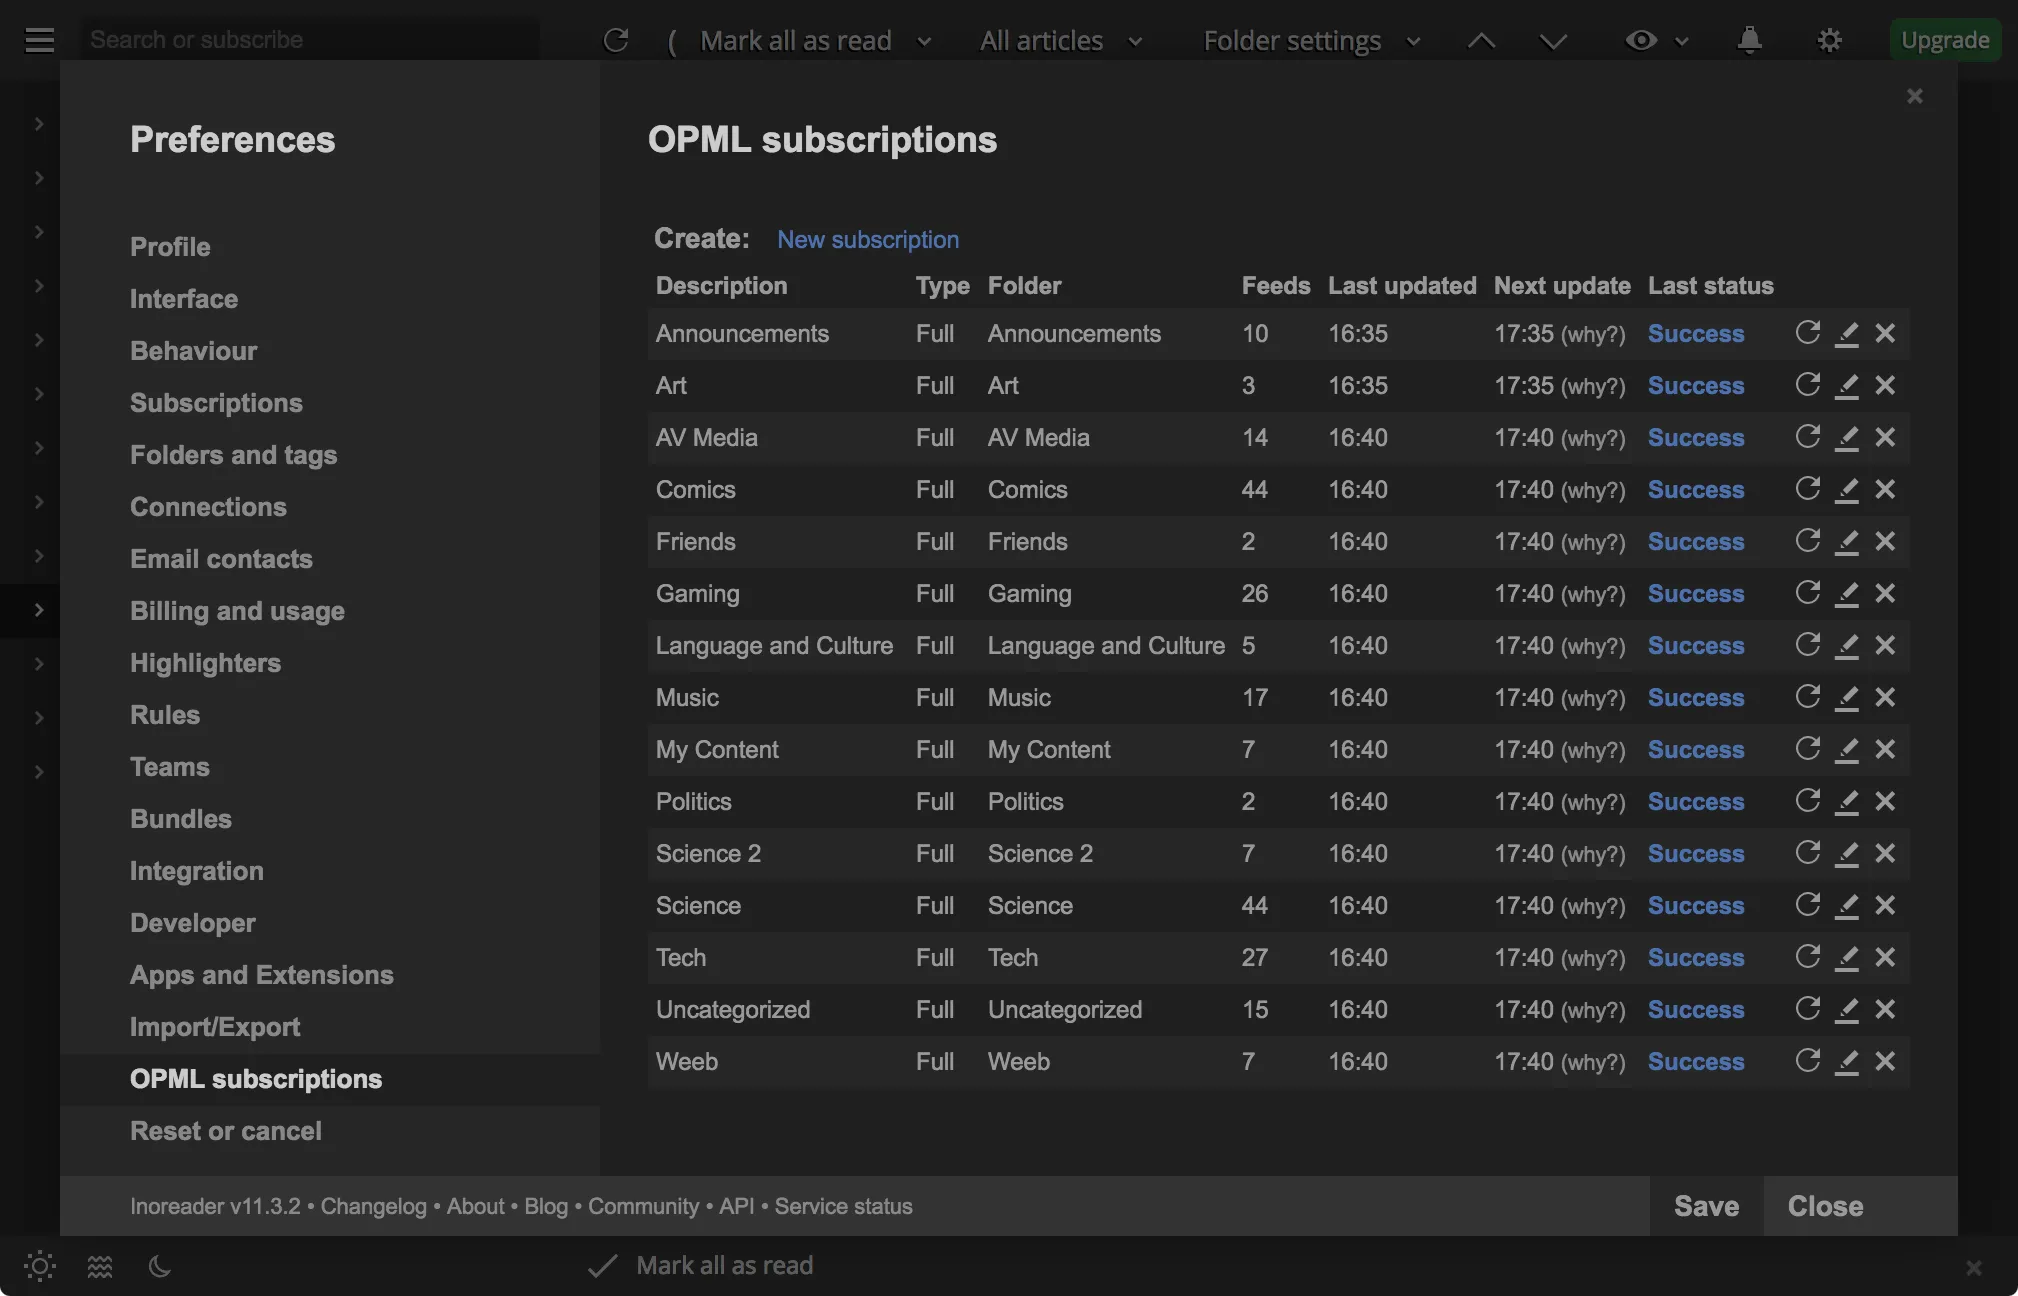View Success status for Tech
Viewport: 2018px width, 1296px height.
1696,958
